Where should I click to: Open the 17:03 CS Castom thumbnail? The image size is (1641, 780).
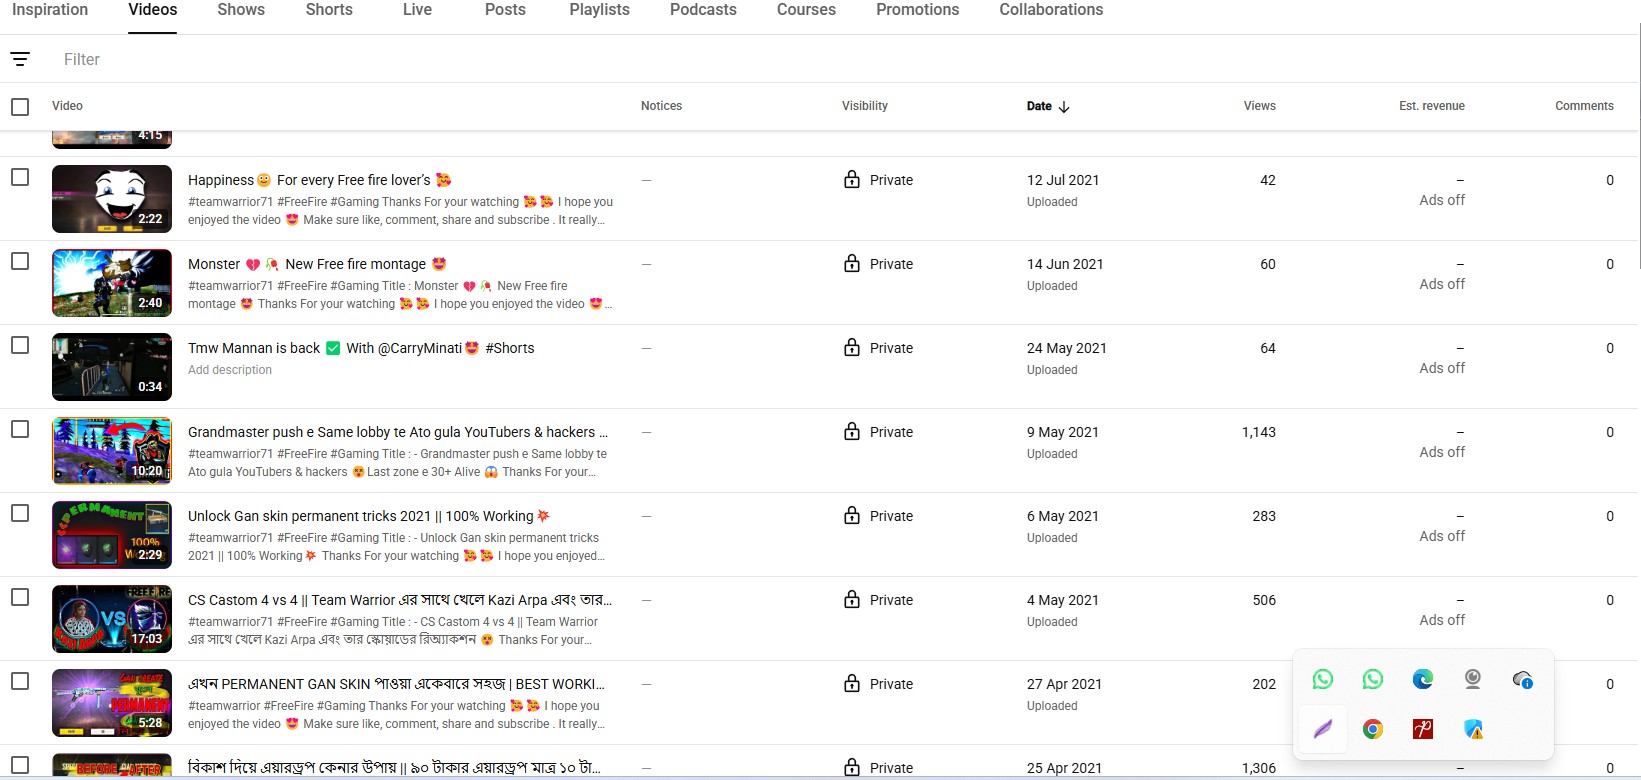[x=112, y=618]
